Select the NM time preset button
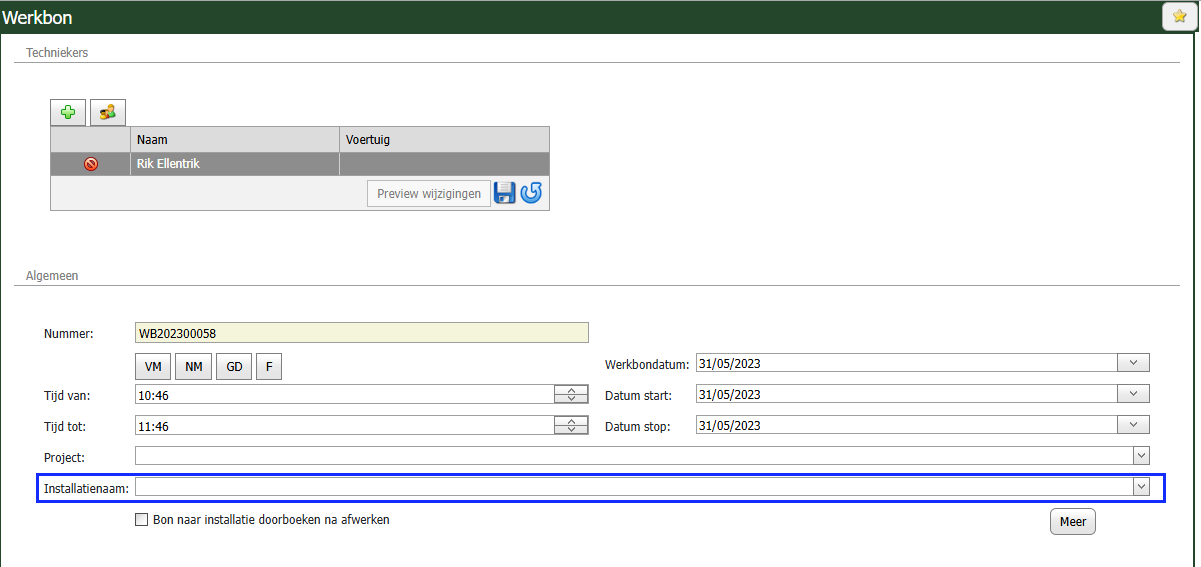1201x567 pixels. (x=193, y=367)
